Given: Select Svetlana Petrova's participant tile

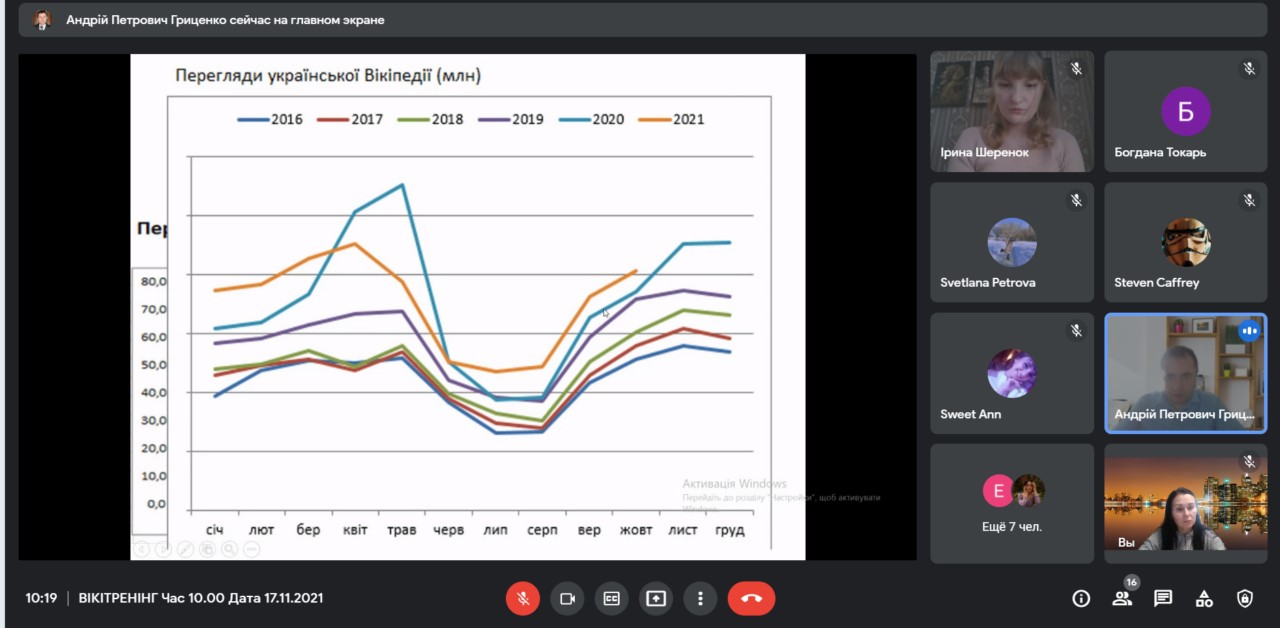Looking at the screenshot, I should pyautogui.click(x=1012, y=242).
